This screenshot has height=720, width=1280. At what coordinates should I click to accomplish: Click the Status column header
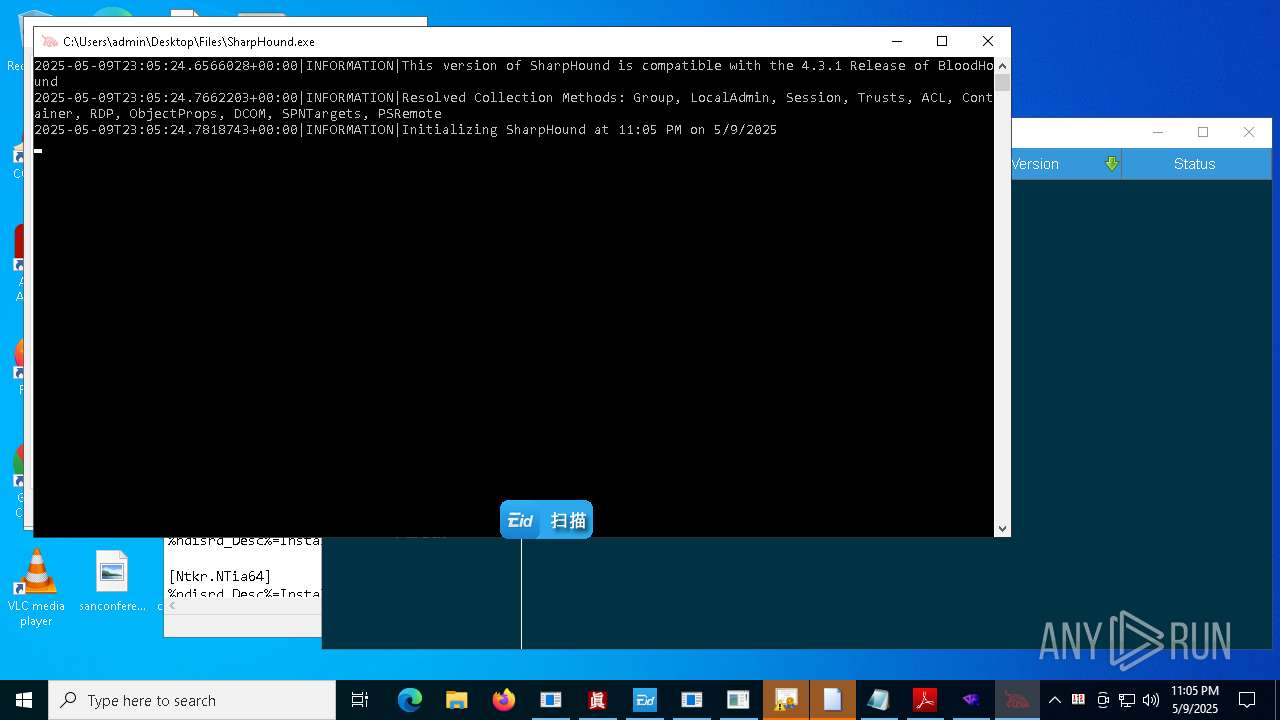[x=1195, y=164]
